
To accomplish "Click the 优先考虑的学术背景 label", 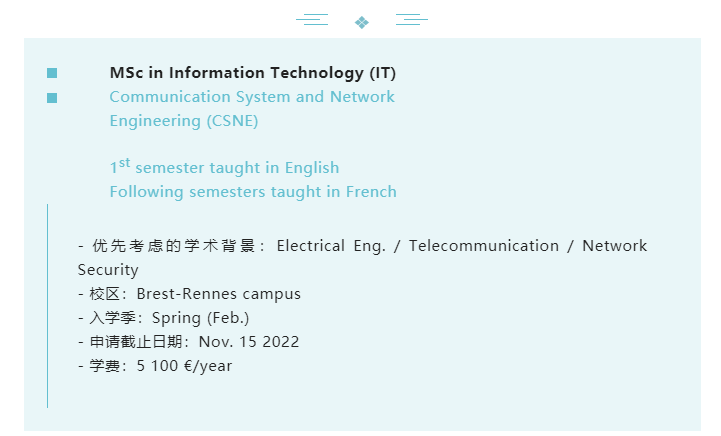I will [174, 246].
